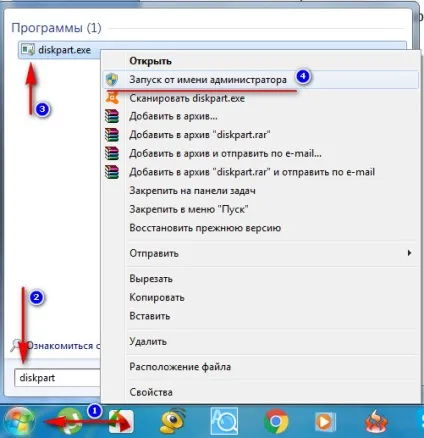The height and width of the screenshot is (438, 424).
Task: Click the Ознакомиться search link
Action: [x=63, y=346]
